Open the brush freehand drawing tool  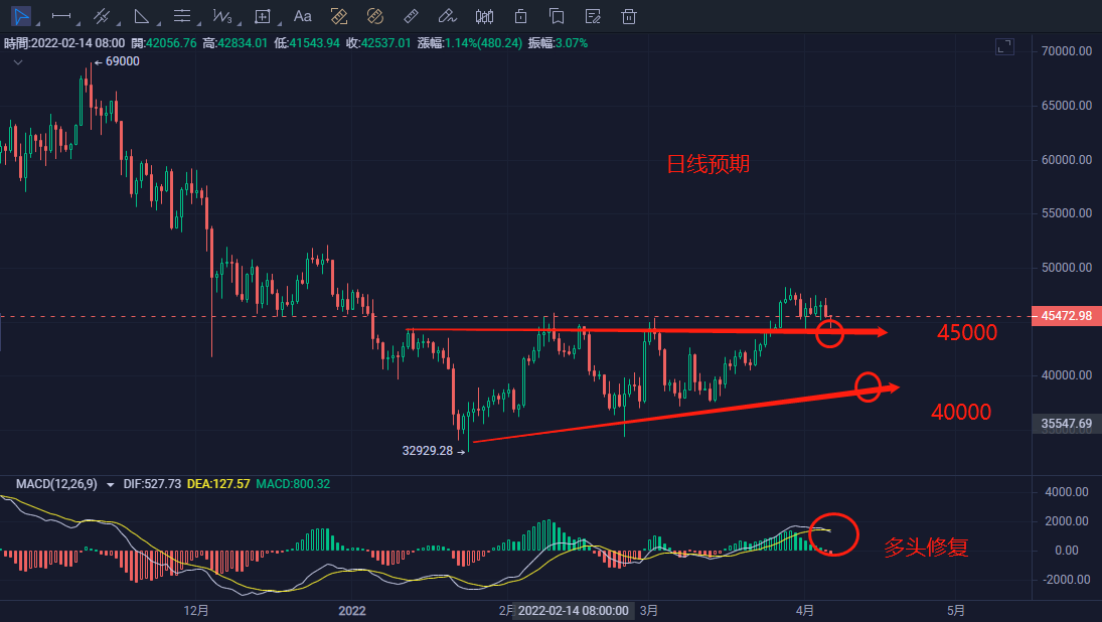pos(447,16)
